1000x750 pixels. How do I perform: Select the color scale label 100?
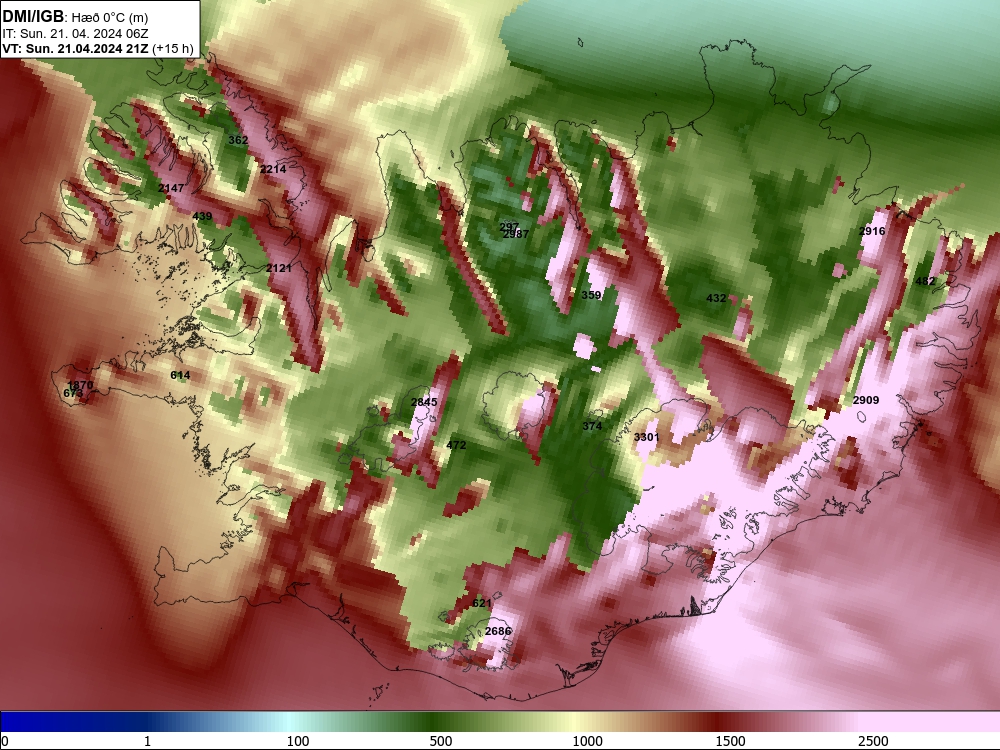(x=298, y=741)
